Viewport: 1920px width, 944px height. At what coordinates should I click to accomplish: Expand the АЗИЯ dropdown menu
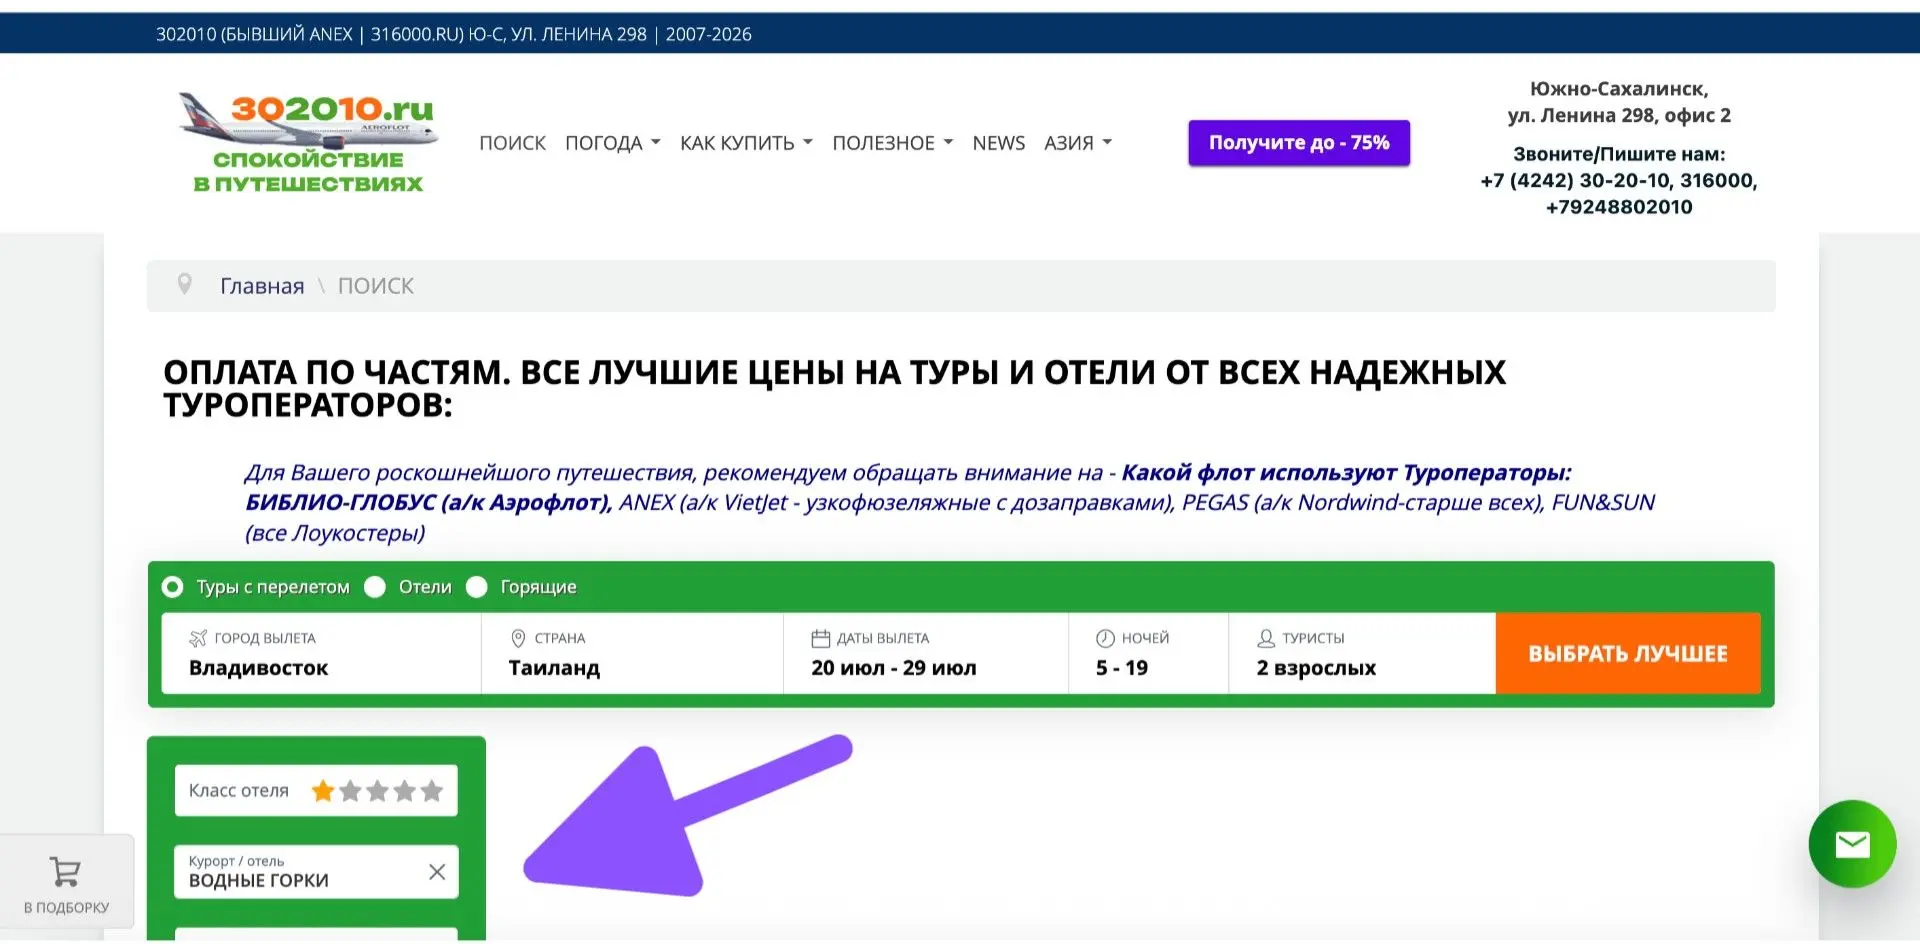1078,143
